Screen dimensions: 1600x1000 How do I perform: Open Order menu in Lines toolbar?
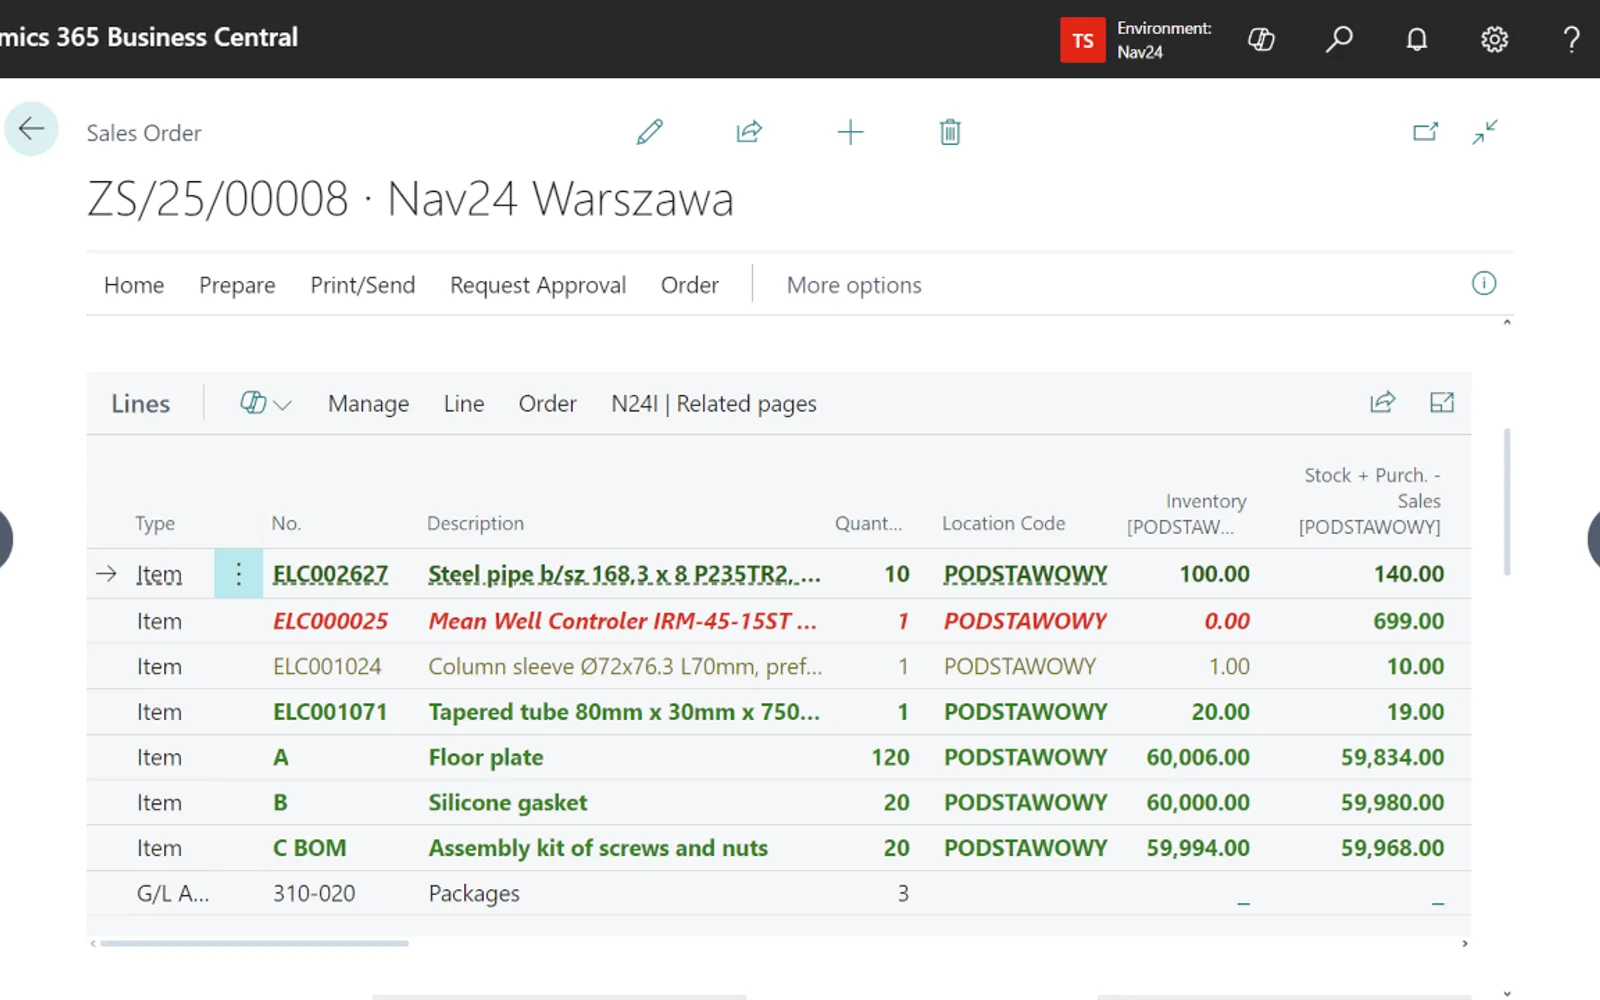tap(547, 403)
